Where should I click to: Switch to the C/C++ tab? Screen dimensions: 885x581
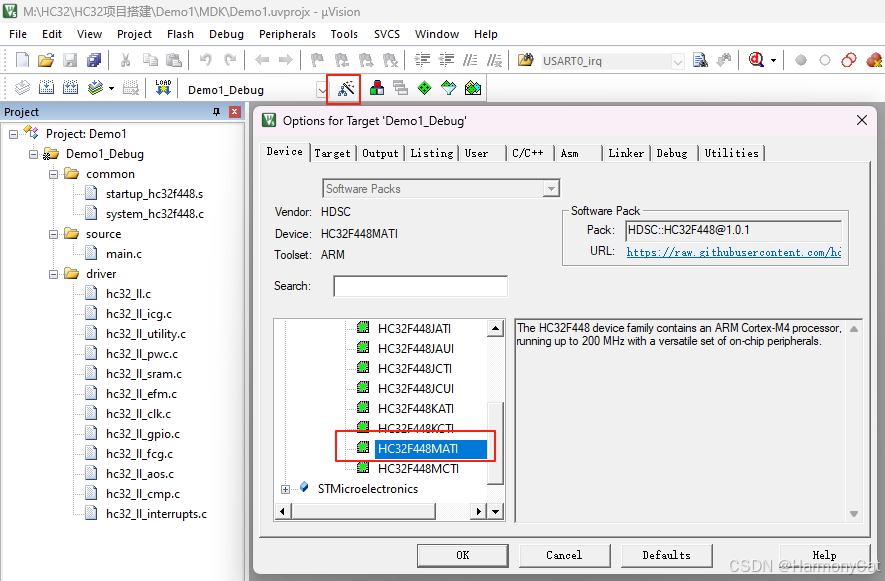coord(528,153)
